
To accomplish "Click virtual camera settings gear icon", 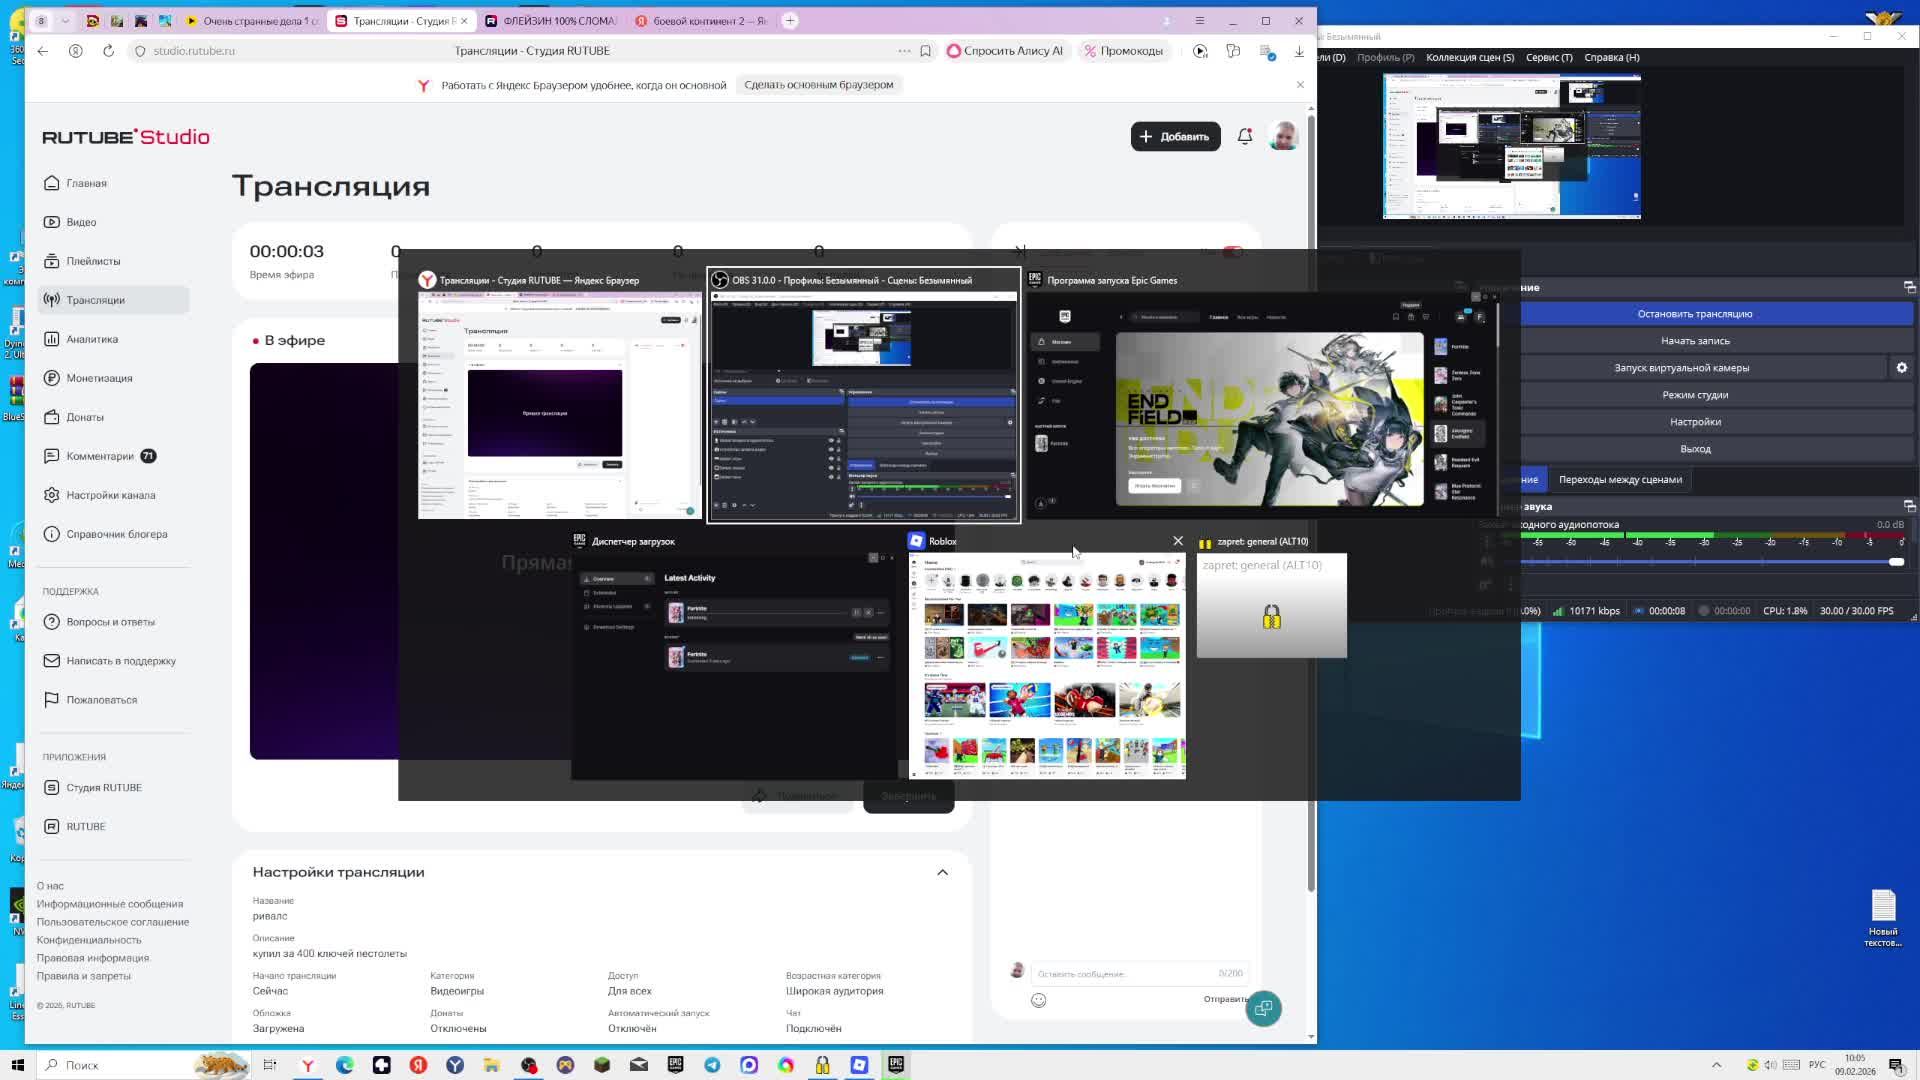I will [1901, 368].
